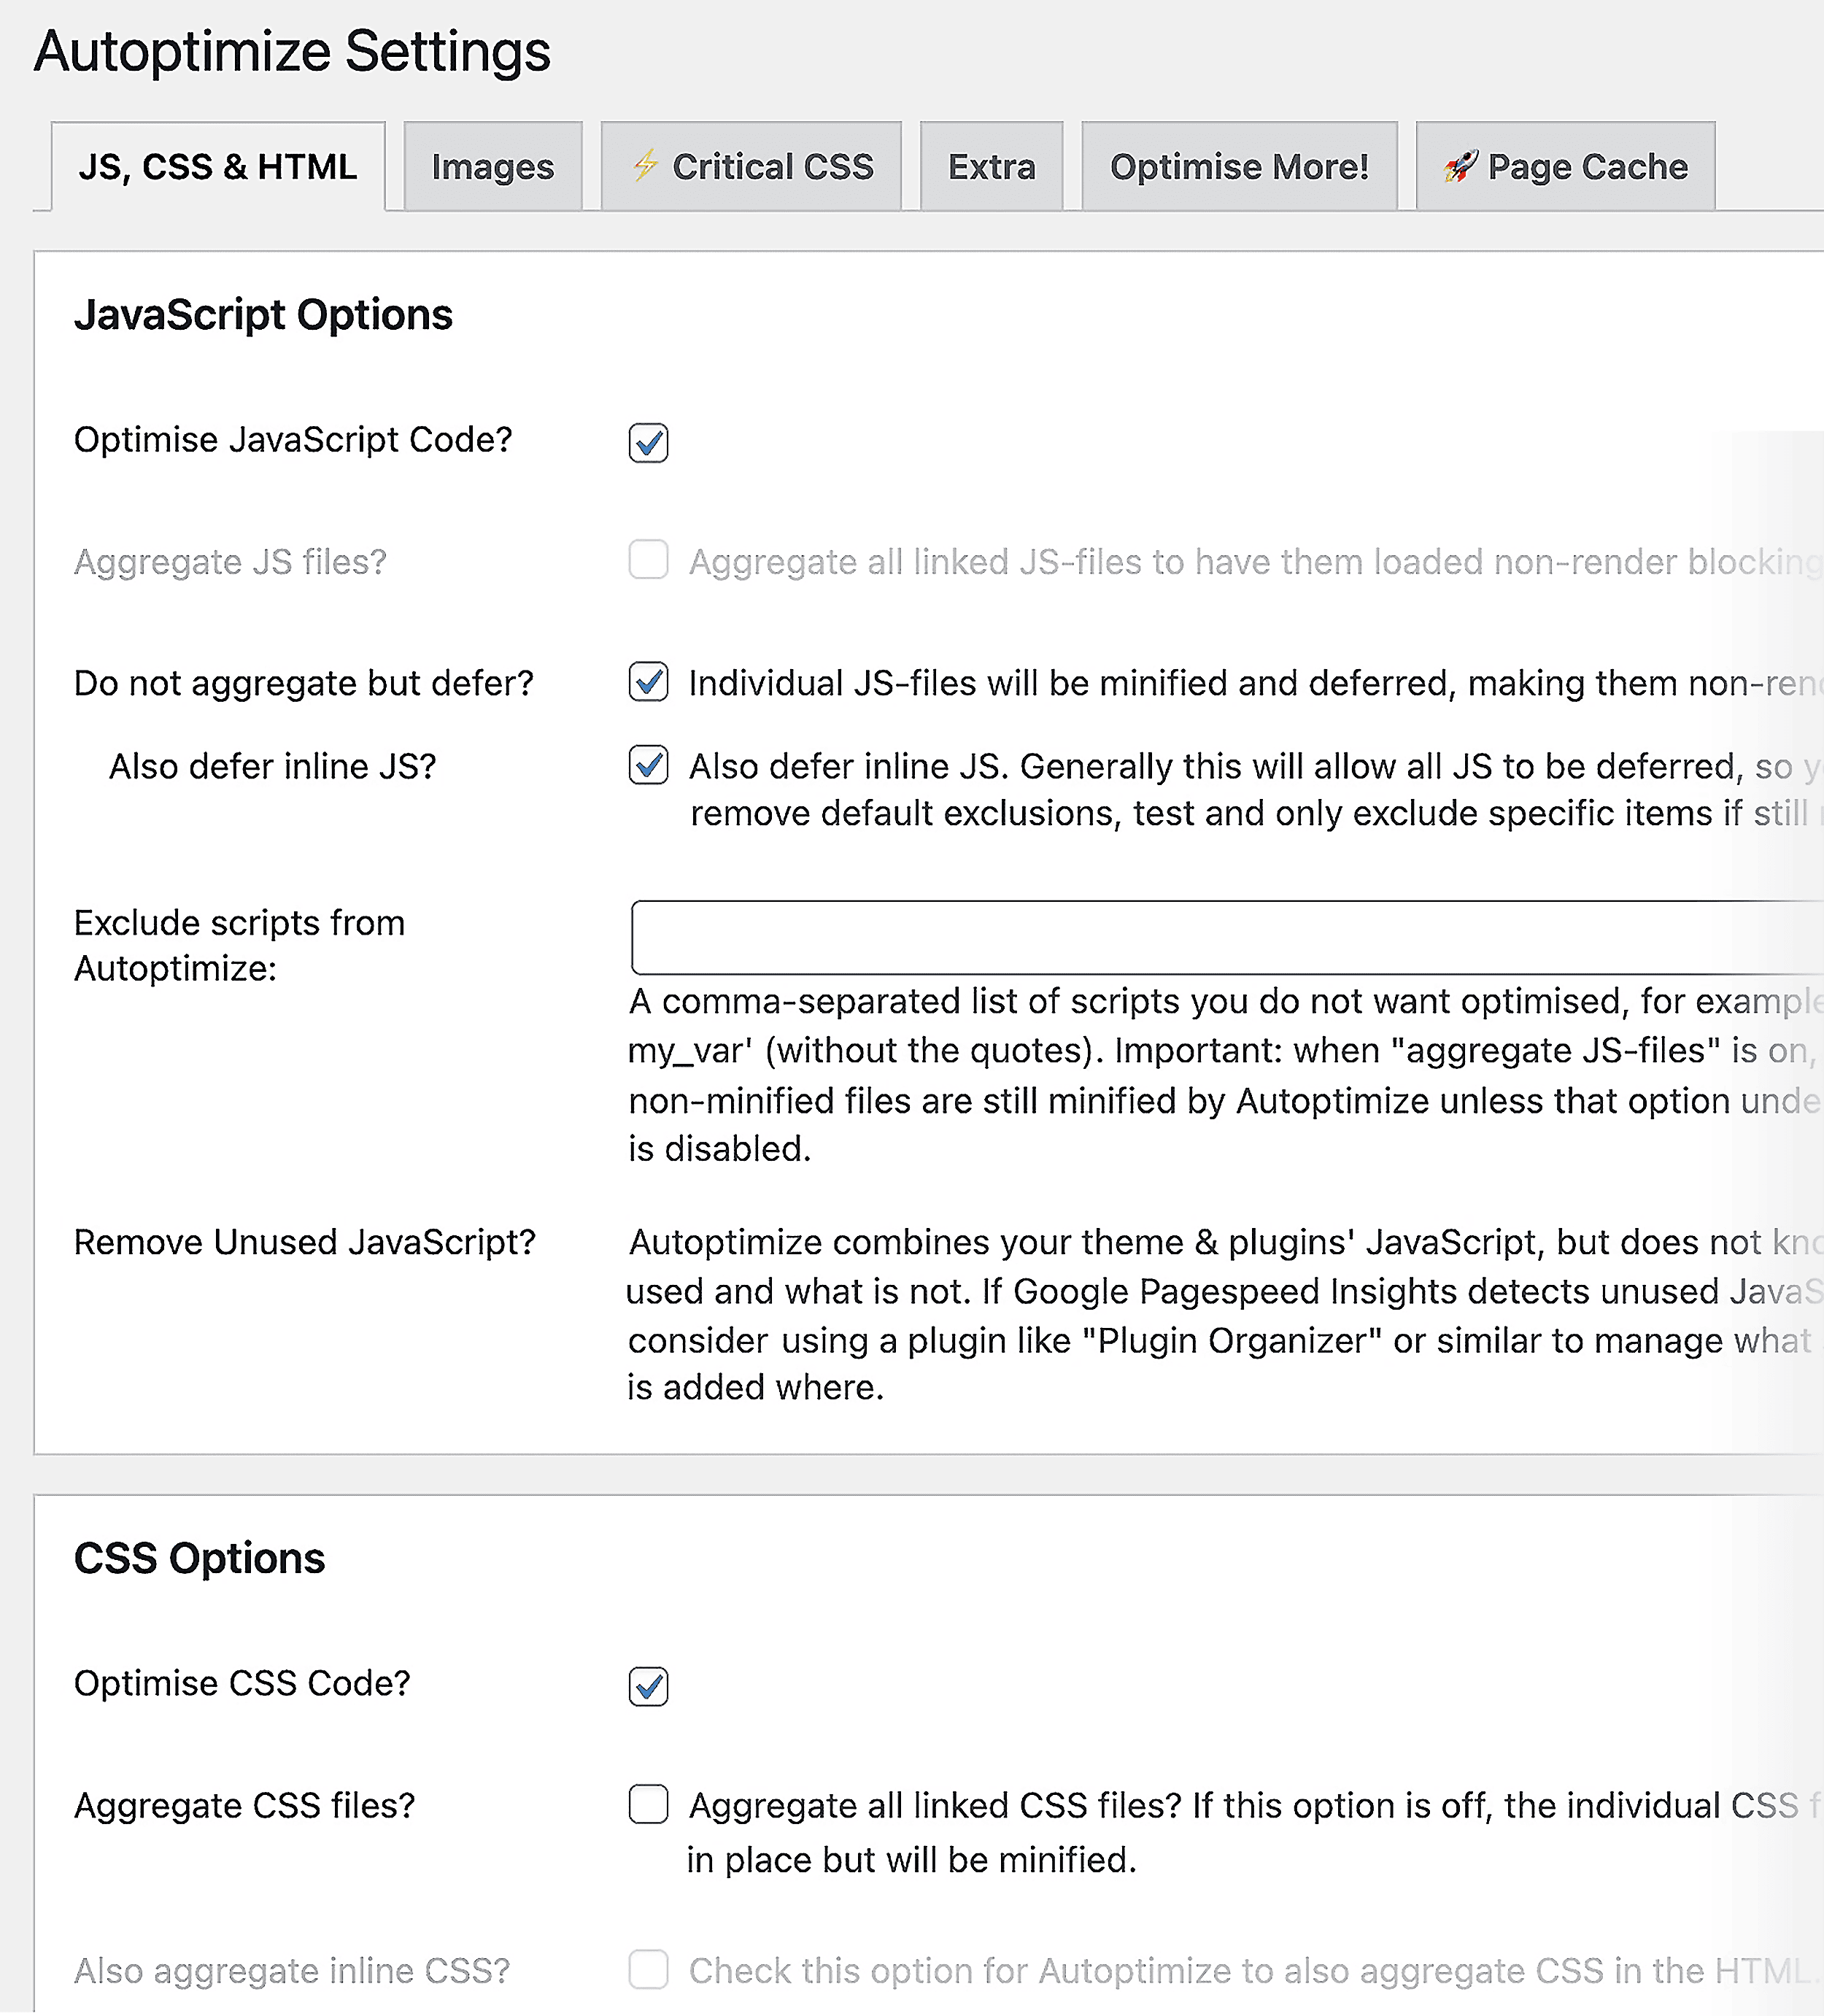This screenshot has height=2016, width=1824.
Task: Disable Also defer inline JS checkbox
Action: pos(648,765)
